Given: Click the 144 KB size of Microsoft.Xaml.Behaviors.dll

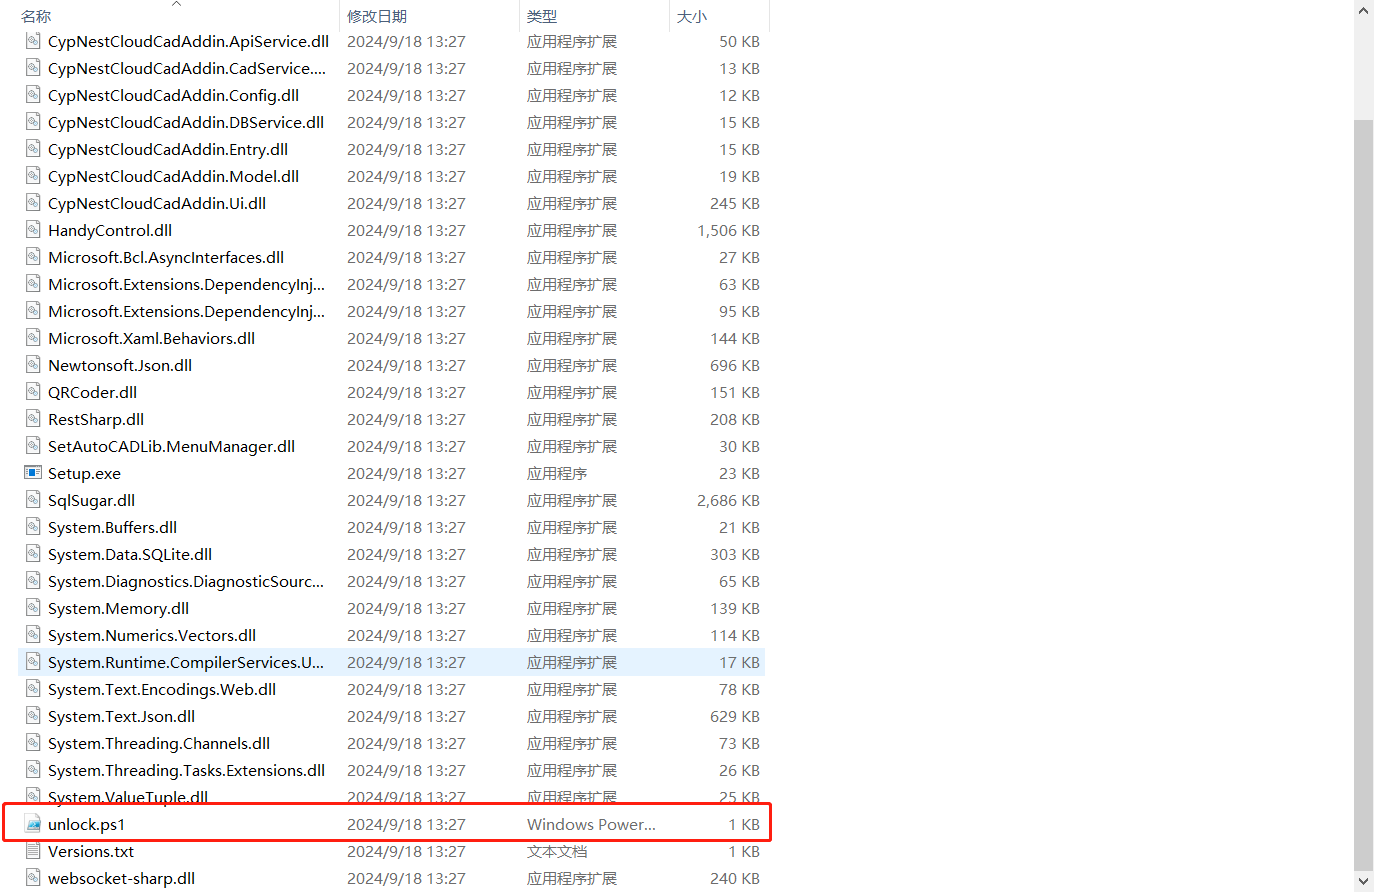Looking at the screenshot, I should (735, 338).
